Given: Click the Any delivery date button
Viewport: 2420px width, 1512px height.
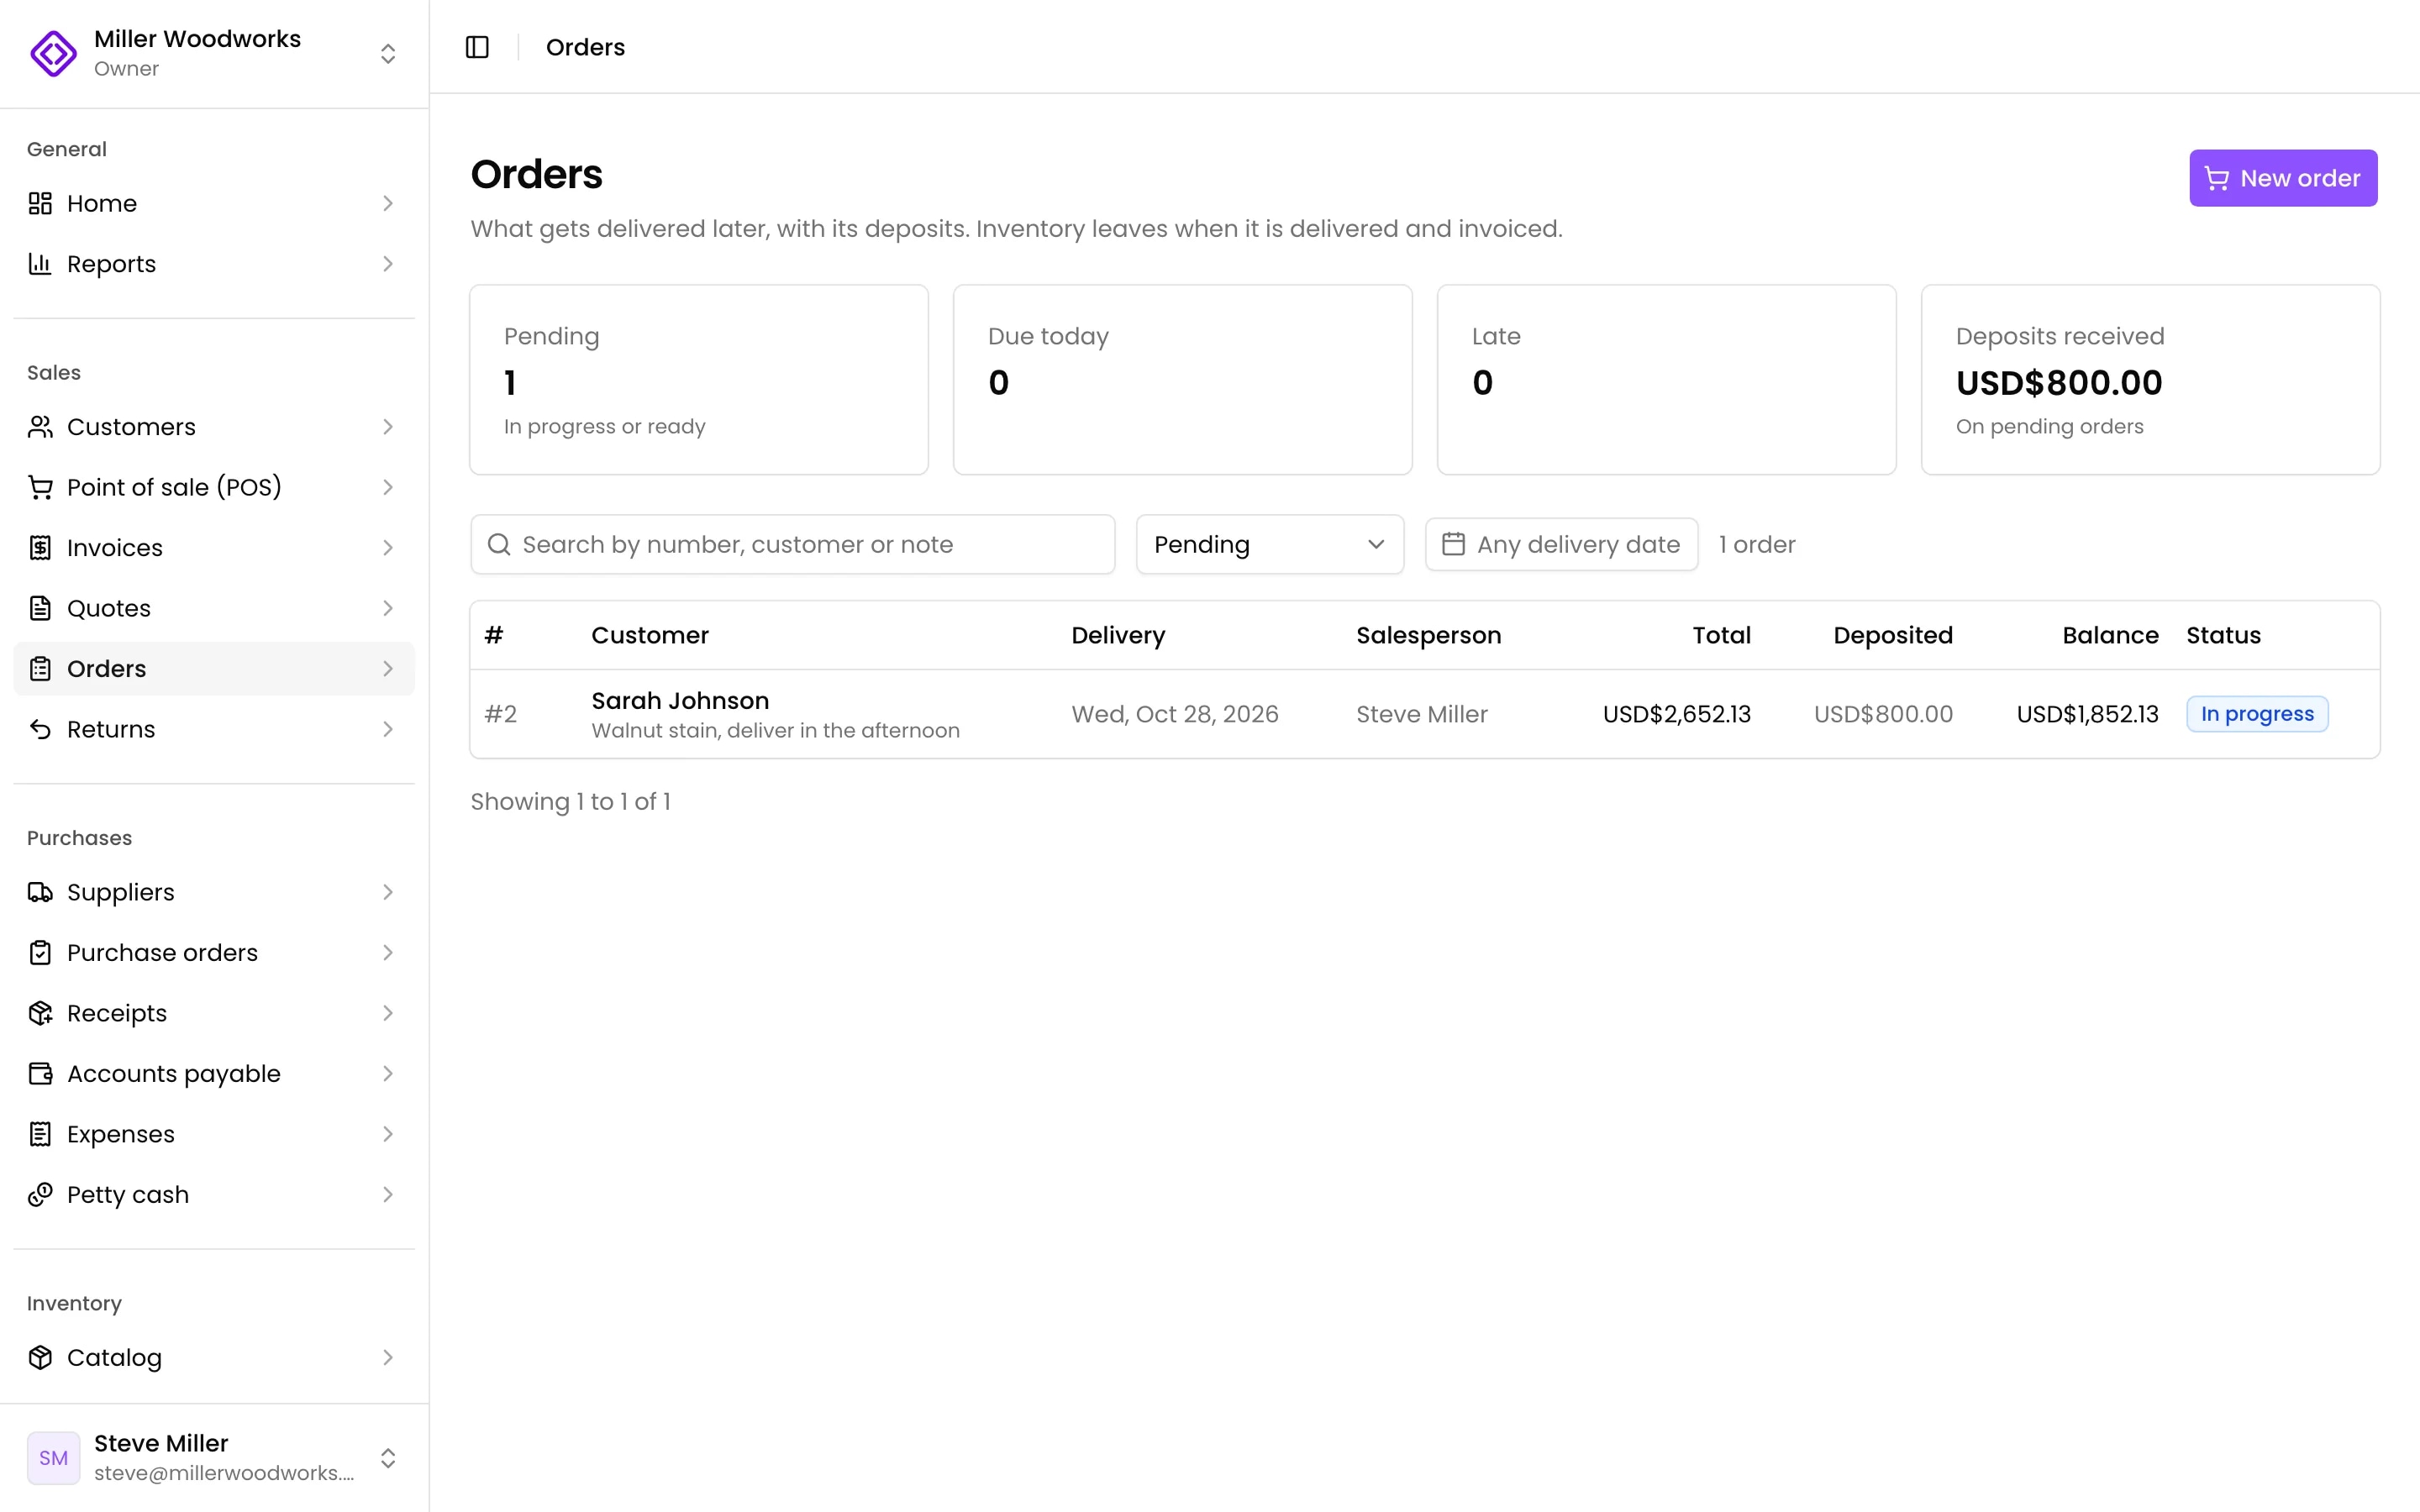Looking at the screenshot, I should (x=1561, y=544).
